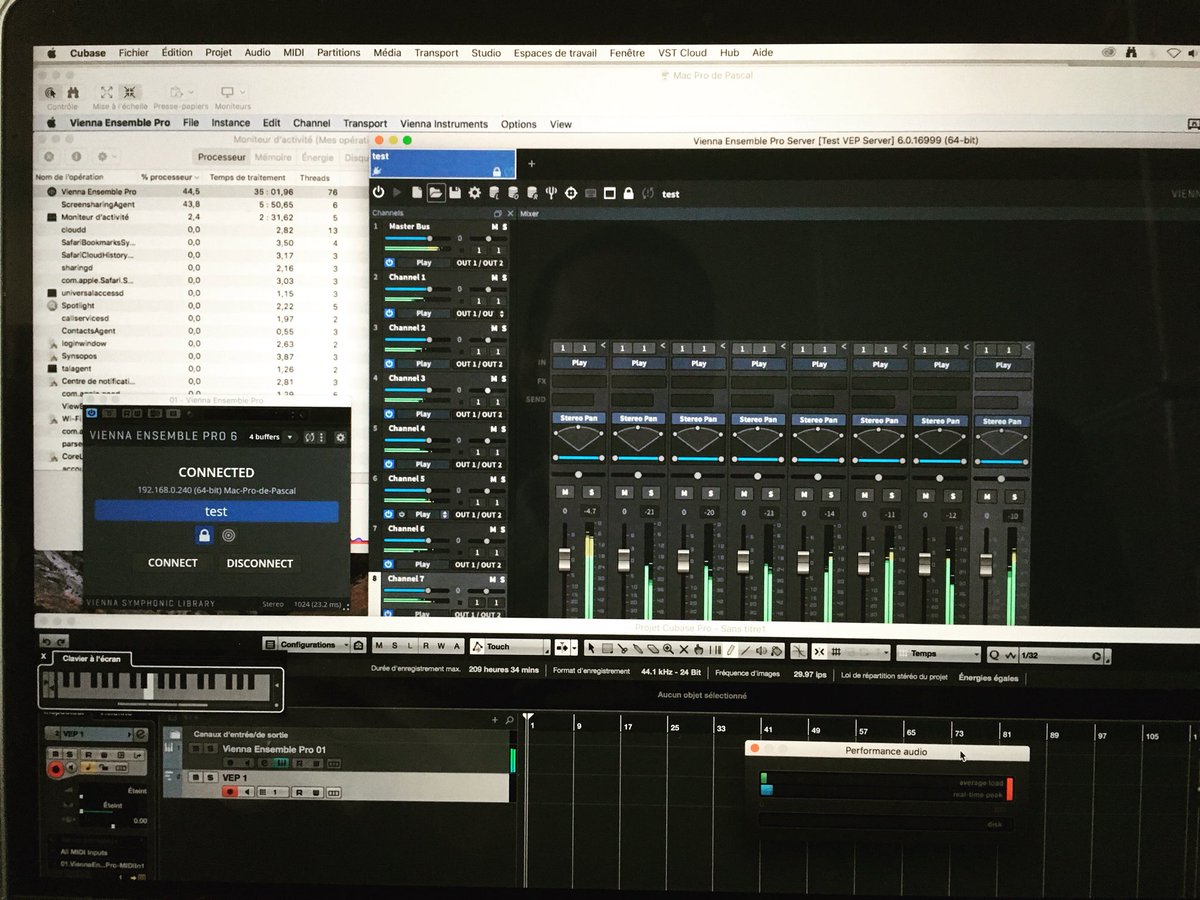Click the padlock icon in VEP server toolbar
This screenshot has height=900, width=1200.
point(628,193)
